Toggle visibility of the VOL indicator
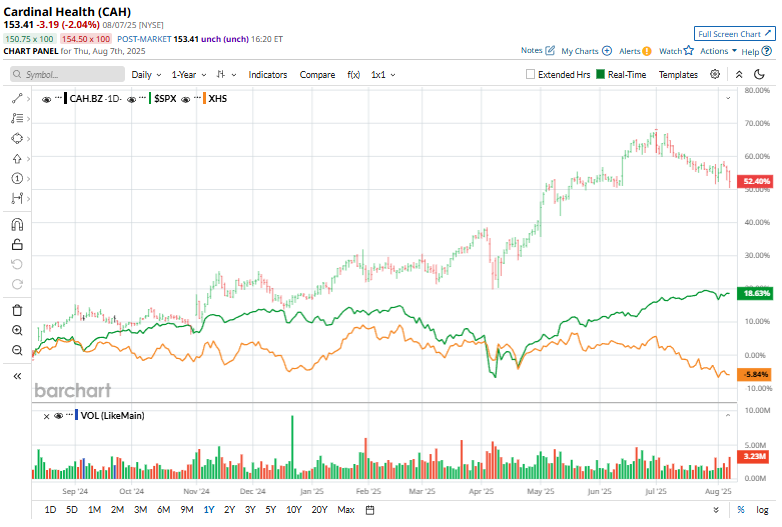This screenshot has height=527, width=782. pyautogui.click(x=58, y=416)
